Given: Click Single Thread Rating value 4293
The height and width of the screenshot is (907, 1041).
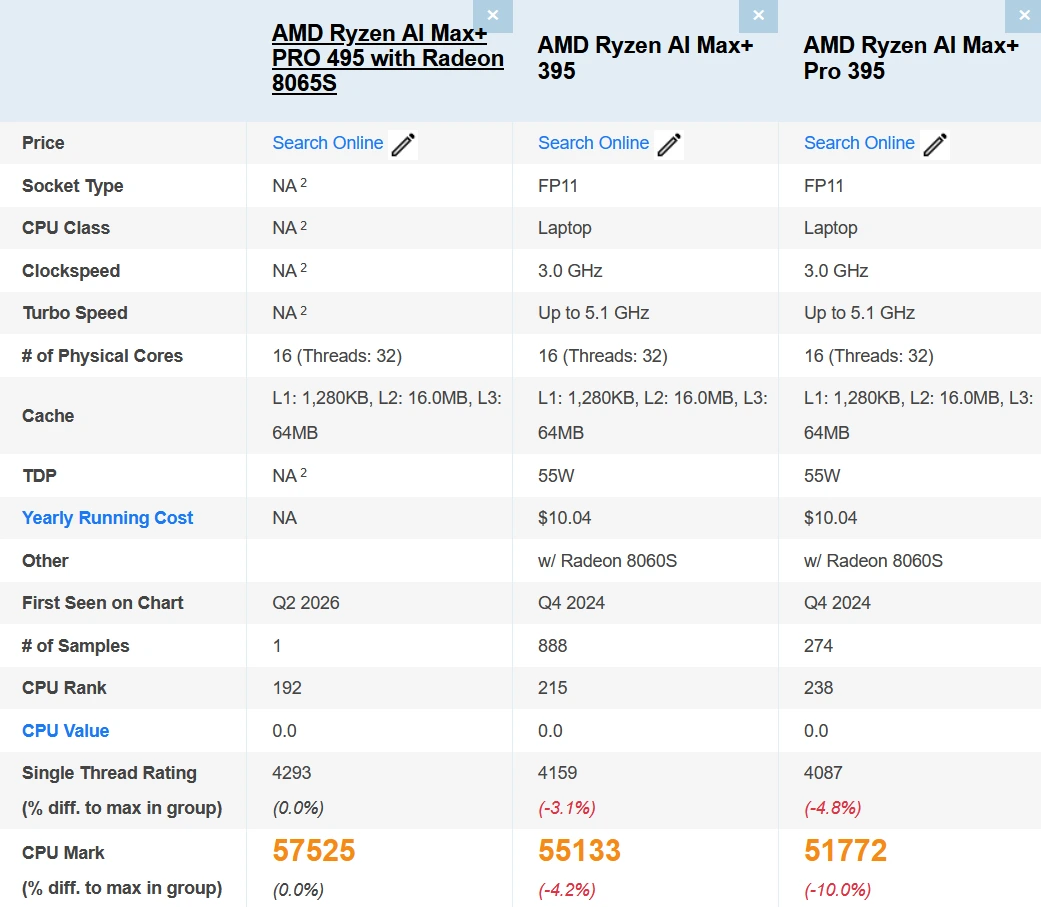Looking at the screenshot, I should (x=291, y=773).
